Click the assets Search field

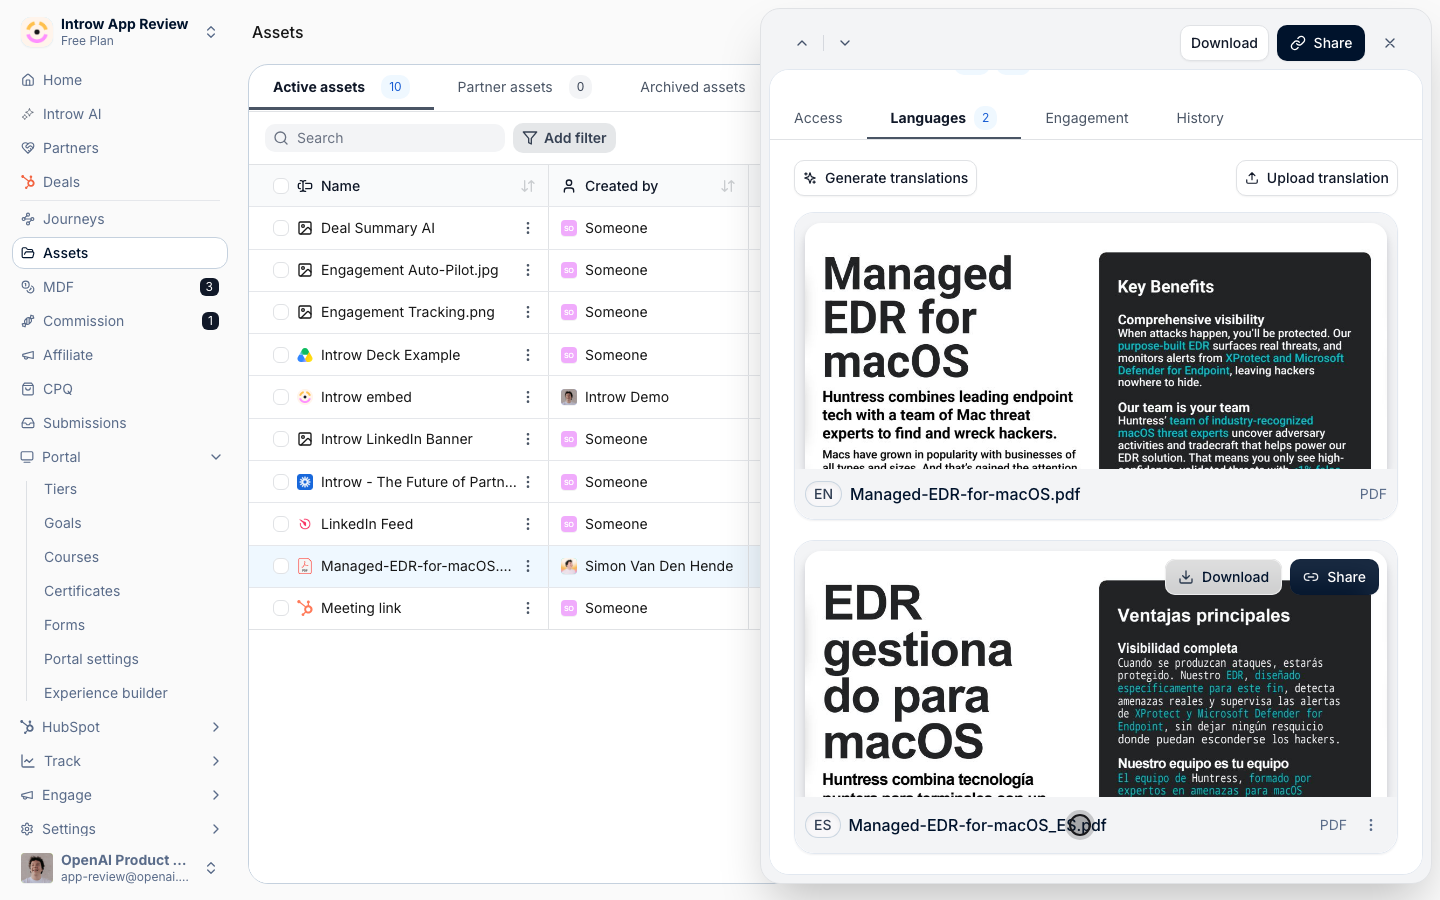coord(385,138)
